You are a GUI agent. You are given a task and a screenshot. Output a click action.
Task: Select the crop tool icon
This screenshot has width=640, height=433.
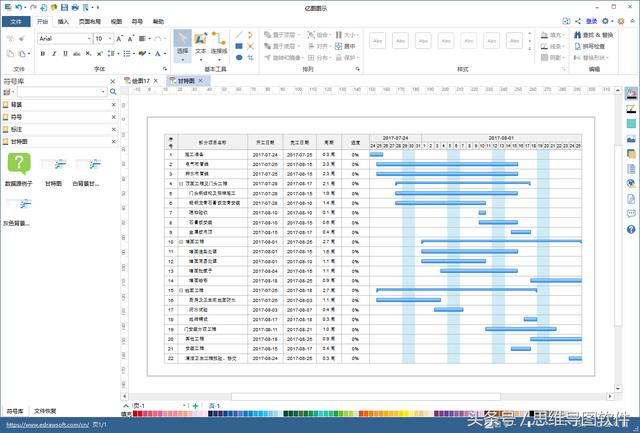point(251,58)
